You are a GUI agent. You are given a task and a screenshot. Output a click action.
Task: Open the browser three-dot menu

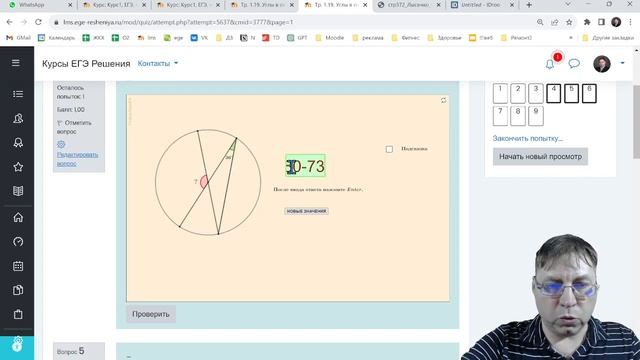[630, 22]
